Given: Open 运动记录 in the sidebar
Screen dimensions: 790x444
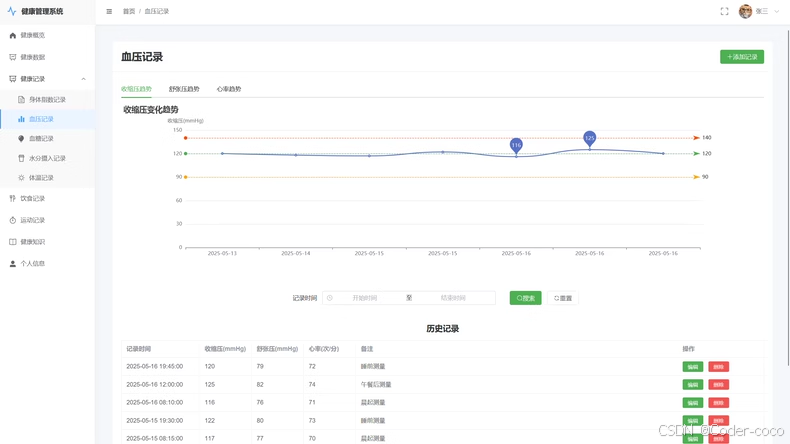Looking at the screenshot, I should coord(47,220).
